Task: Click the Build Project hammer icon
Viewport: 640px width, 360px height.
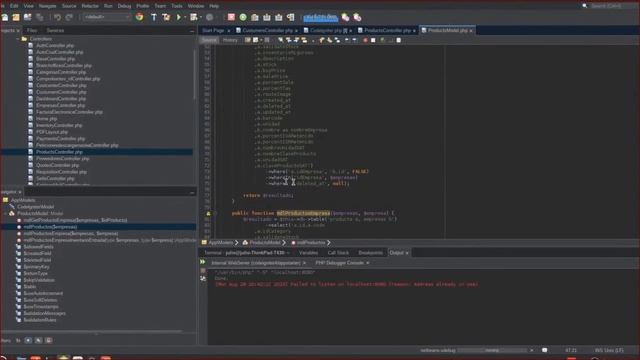Action: click(x=154, y=17)
